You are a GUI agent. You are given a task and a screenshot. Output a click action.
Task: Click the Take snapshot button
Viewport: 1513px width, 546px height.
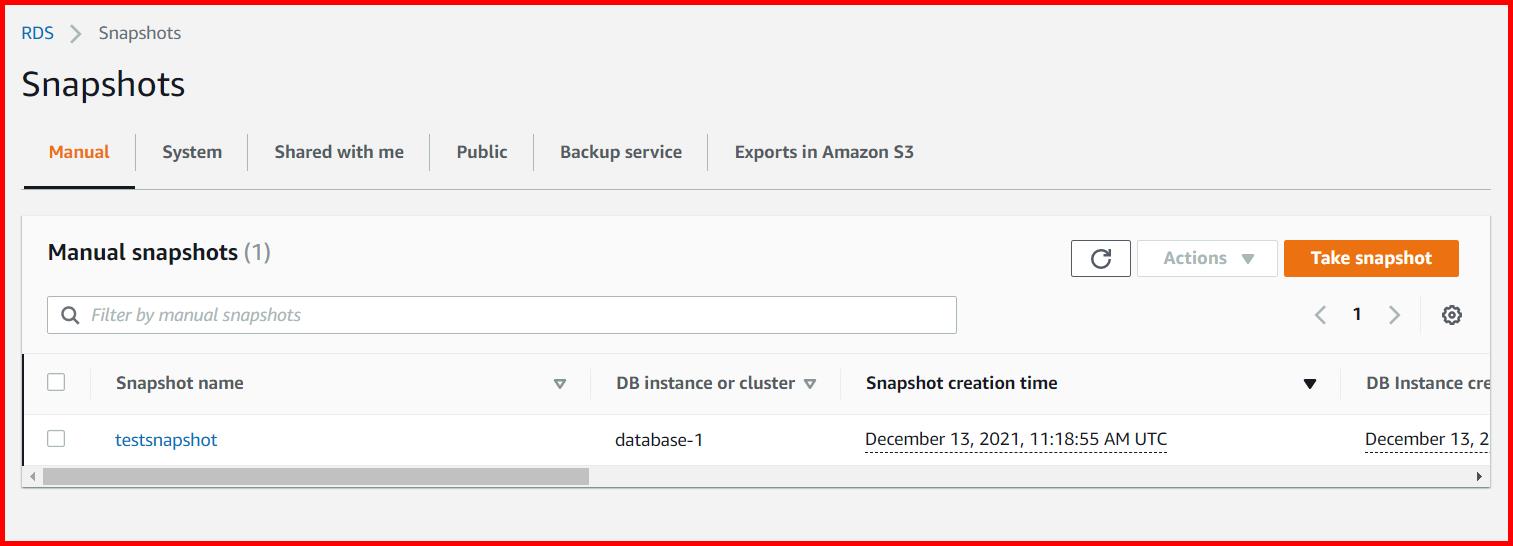point(1371,258)
